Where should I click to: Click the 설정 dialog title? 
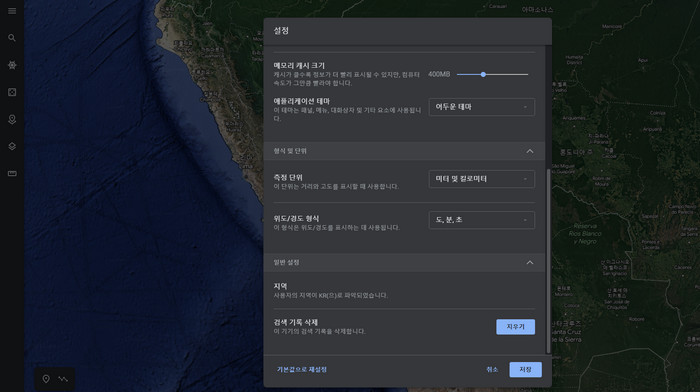pos(281,31)
